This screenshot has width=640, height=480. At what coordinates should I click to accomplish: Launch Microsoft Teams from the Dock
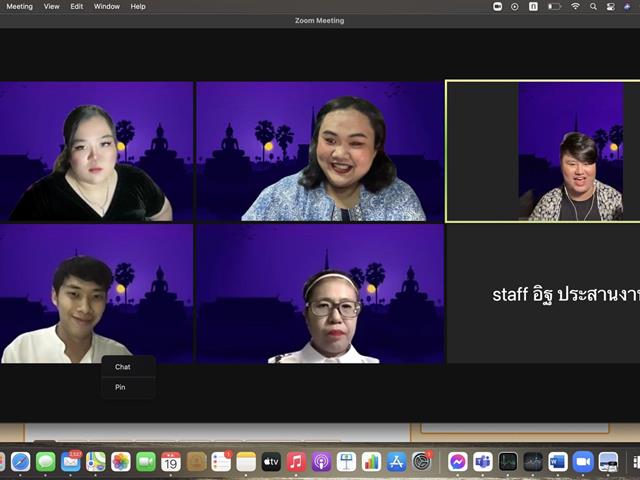coord(483,462)
